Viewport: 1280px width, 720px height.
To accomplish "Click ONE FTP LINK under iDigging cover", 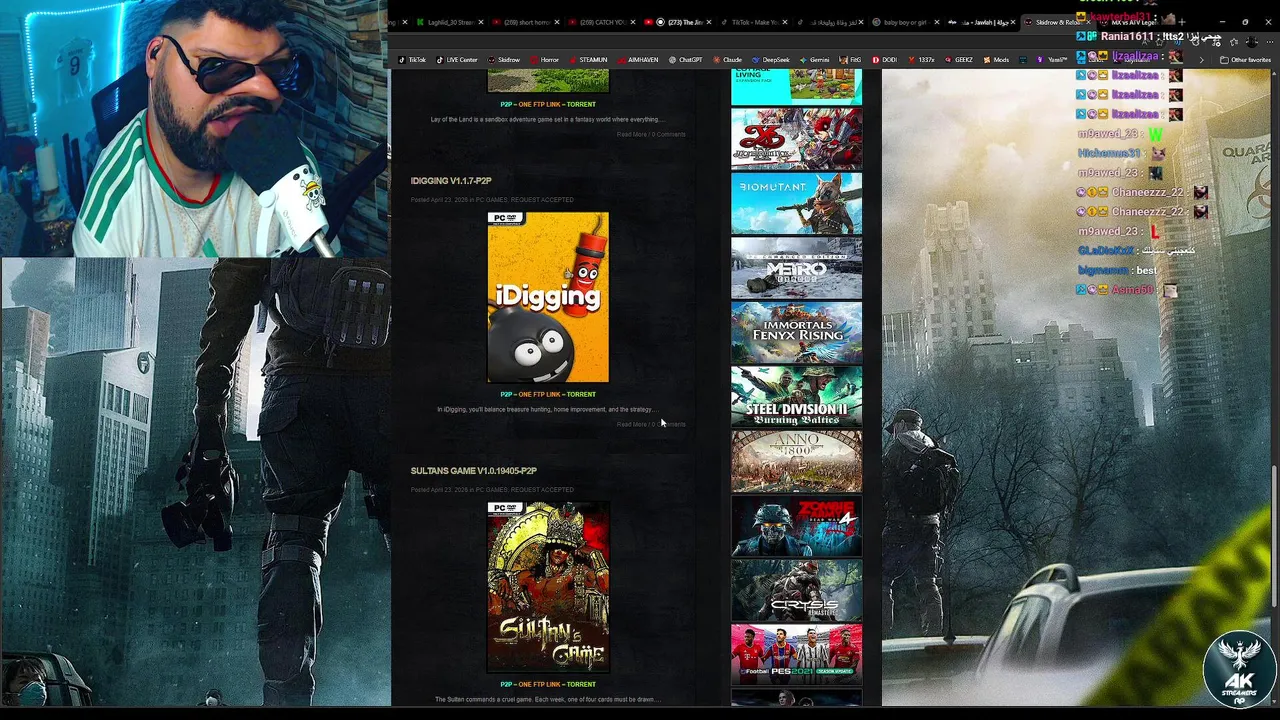I will point(540,394).
